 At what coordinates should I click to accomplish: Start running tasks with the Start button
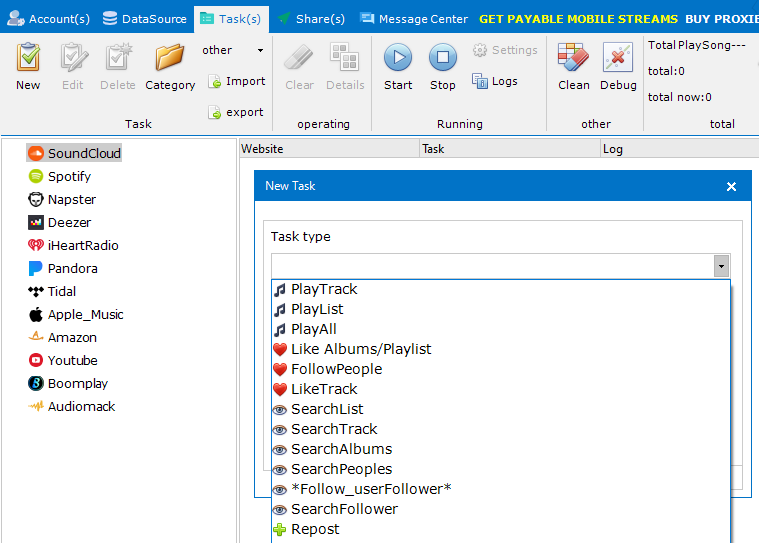point(398,58)
